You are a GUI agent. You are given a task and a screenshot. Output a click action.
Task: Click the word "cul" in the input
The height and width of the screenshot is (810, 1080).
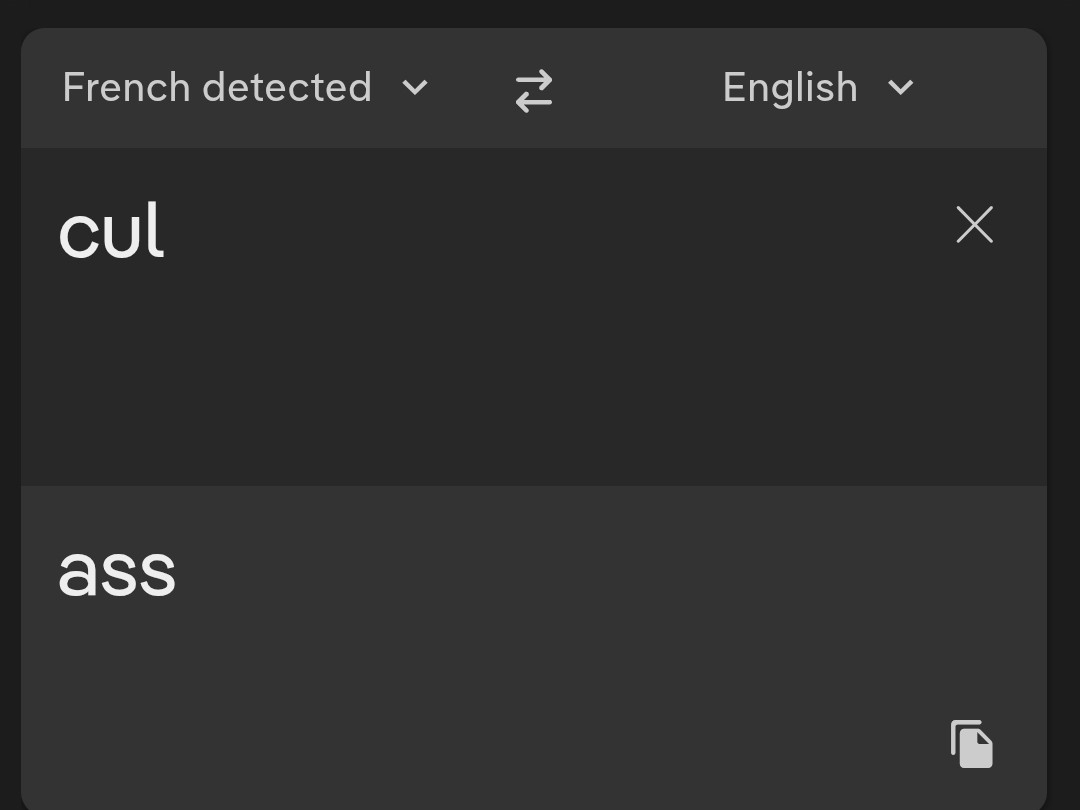(x=111, y=233)
